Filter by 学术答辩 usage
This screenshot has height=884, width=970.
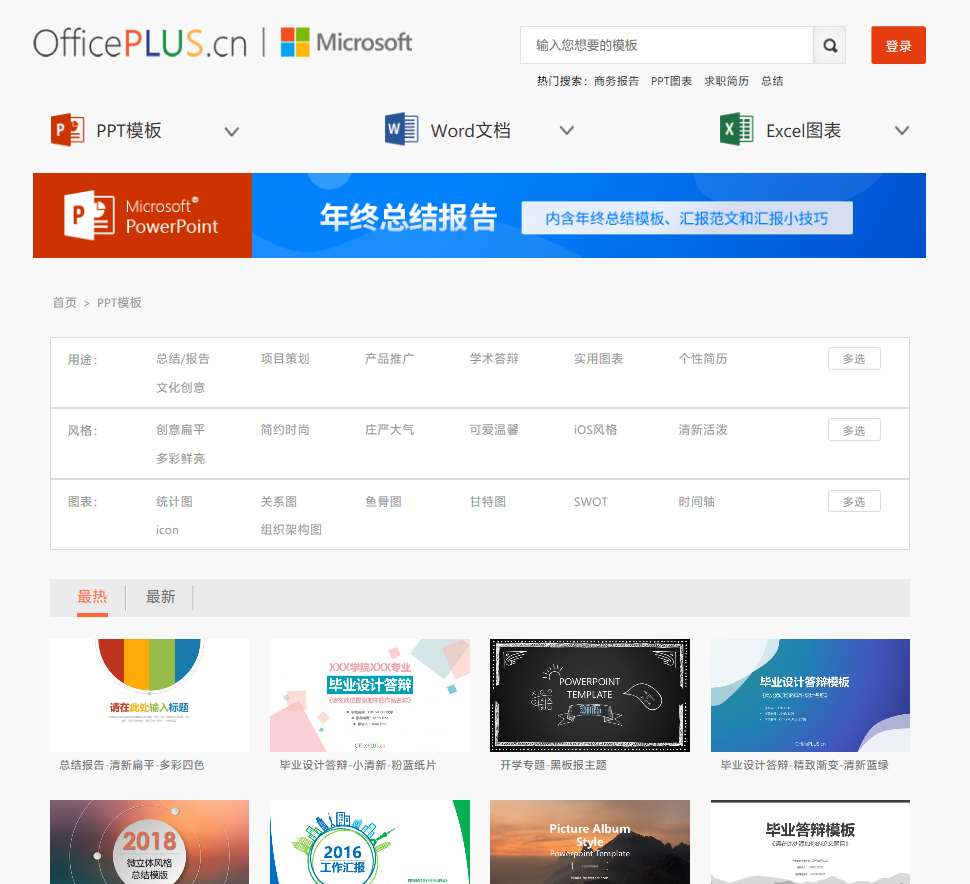click(x=494, y=359)
